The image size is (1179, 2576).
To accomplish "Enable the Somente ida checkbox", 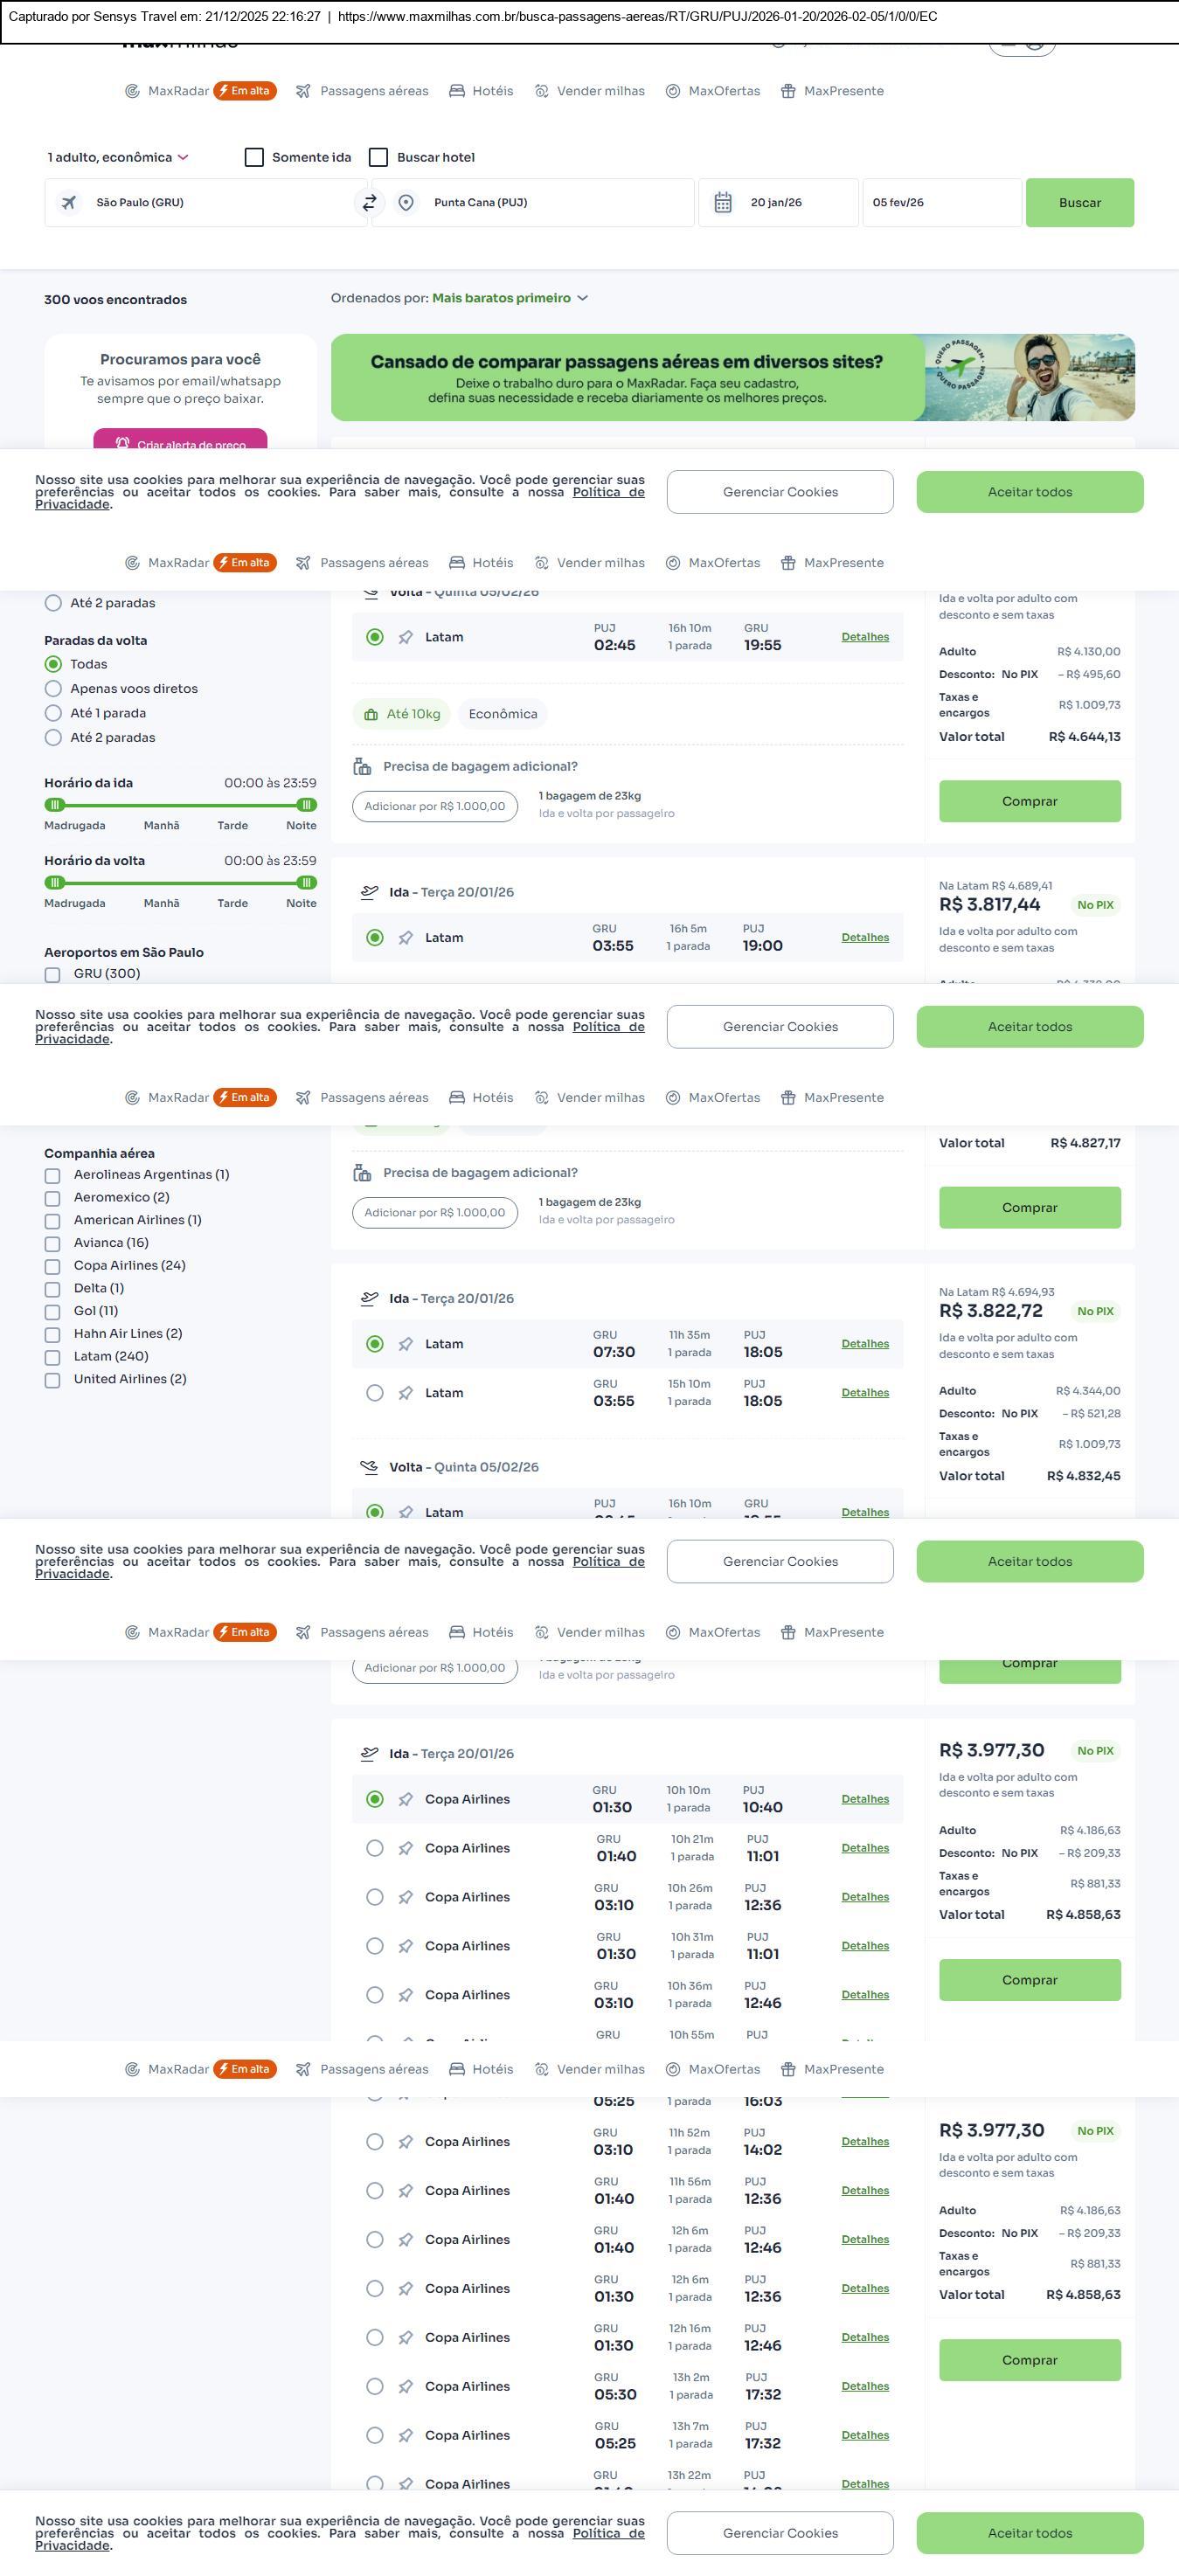I will pos(254,158).
